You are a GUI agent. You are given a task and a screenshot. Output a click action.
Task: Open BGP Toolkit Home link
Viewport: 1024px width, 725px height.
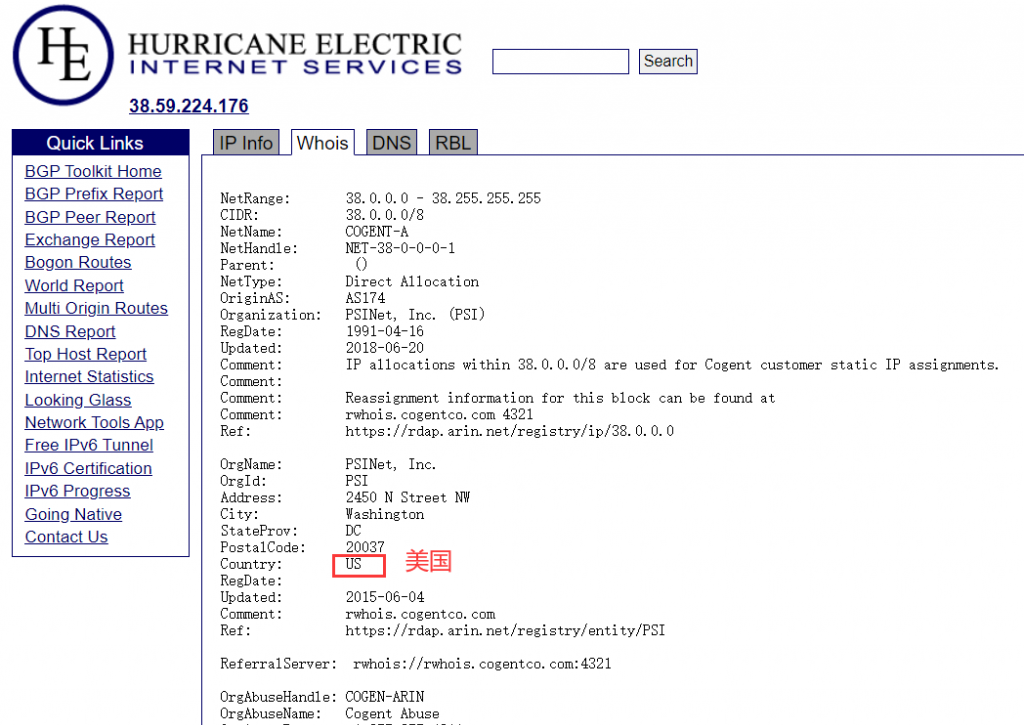pyautogui.click(x=93, y=171)
